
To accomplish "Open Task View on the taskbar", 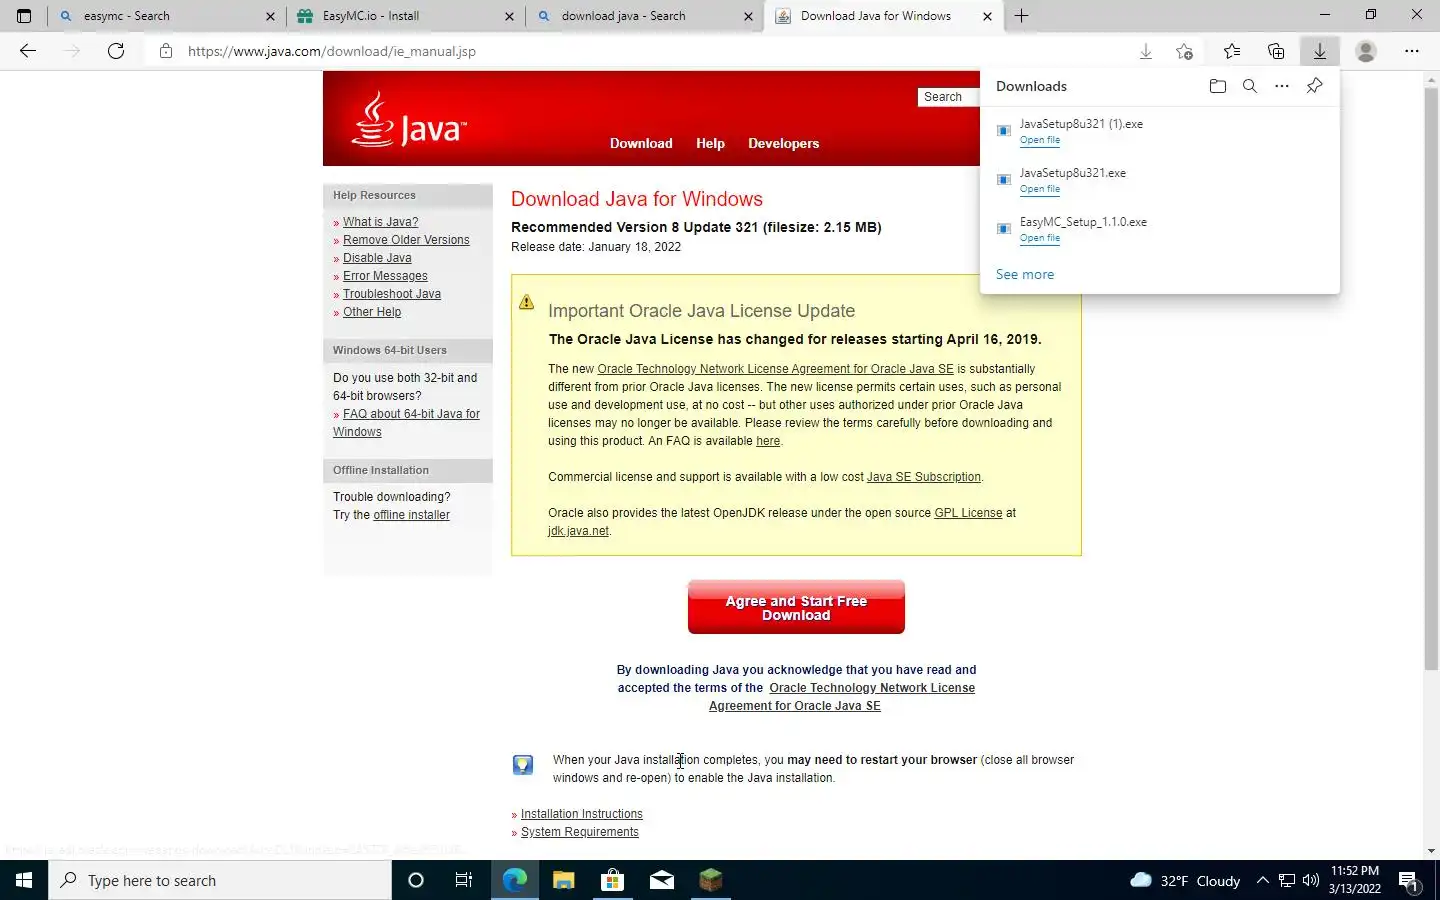I will click(464, 880).
